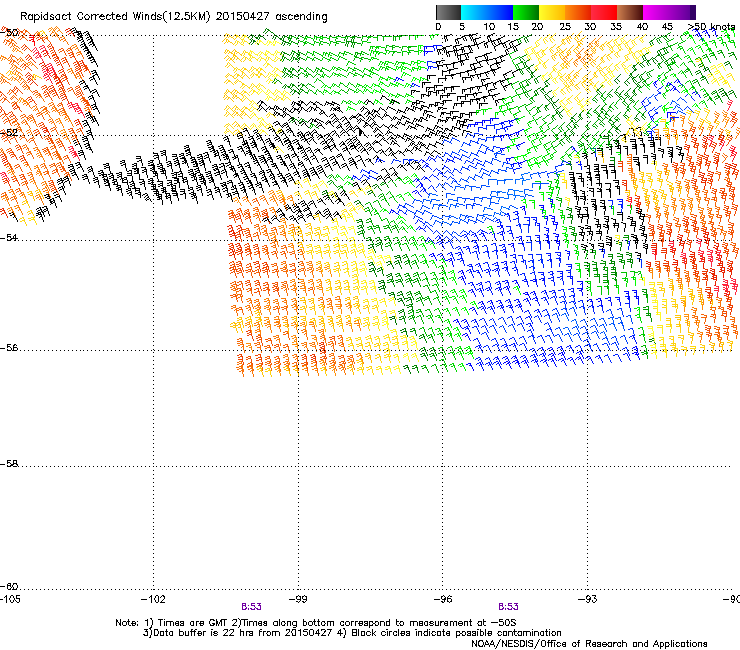
Task: Click the '-93' longitude axis label
Action: click(587, 599)
